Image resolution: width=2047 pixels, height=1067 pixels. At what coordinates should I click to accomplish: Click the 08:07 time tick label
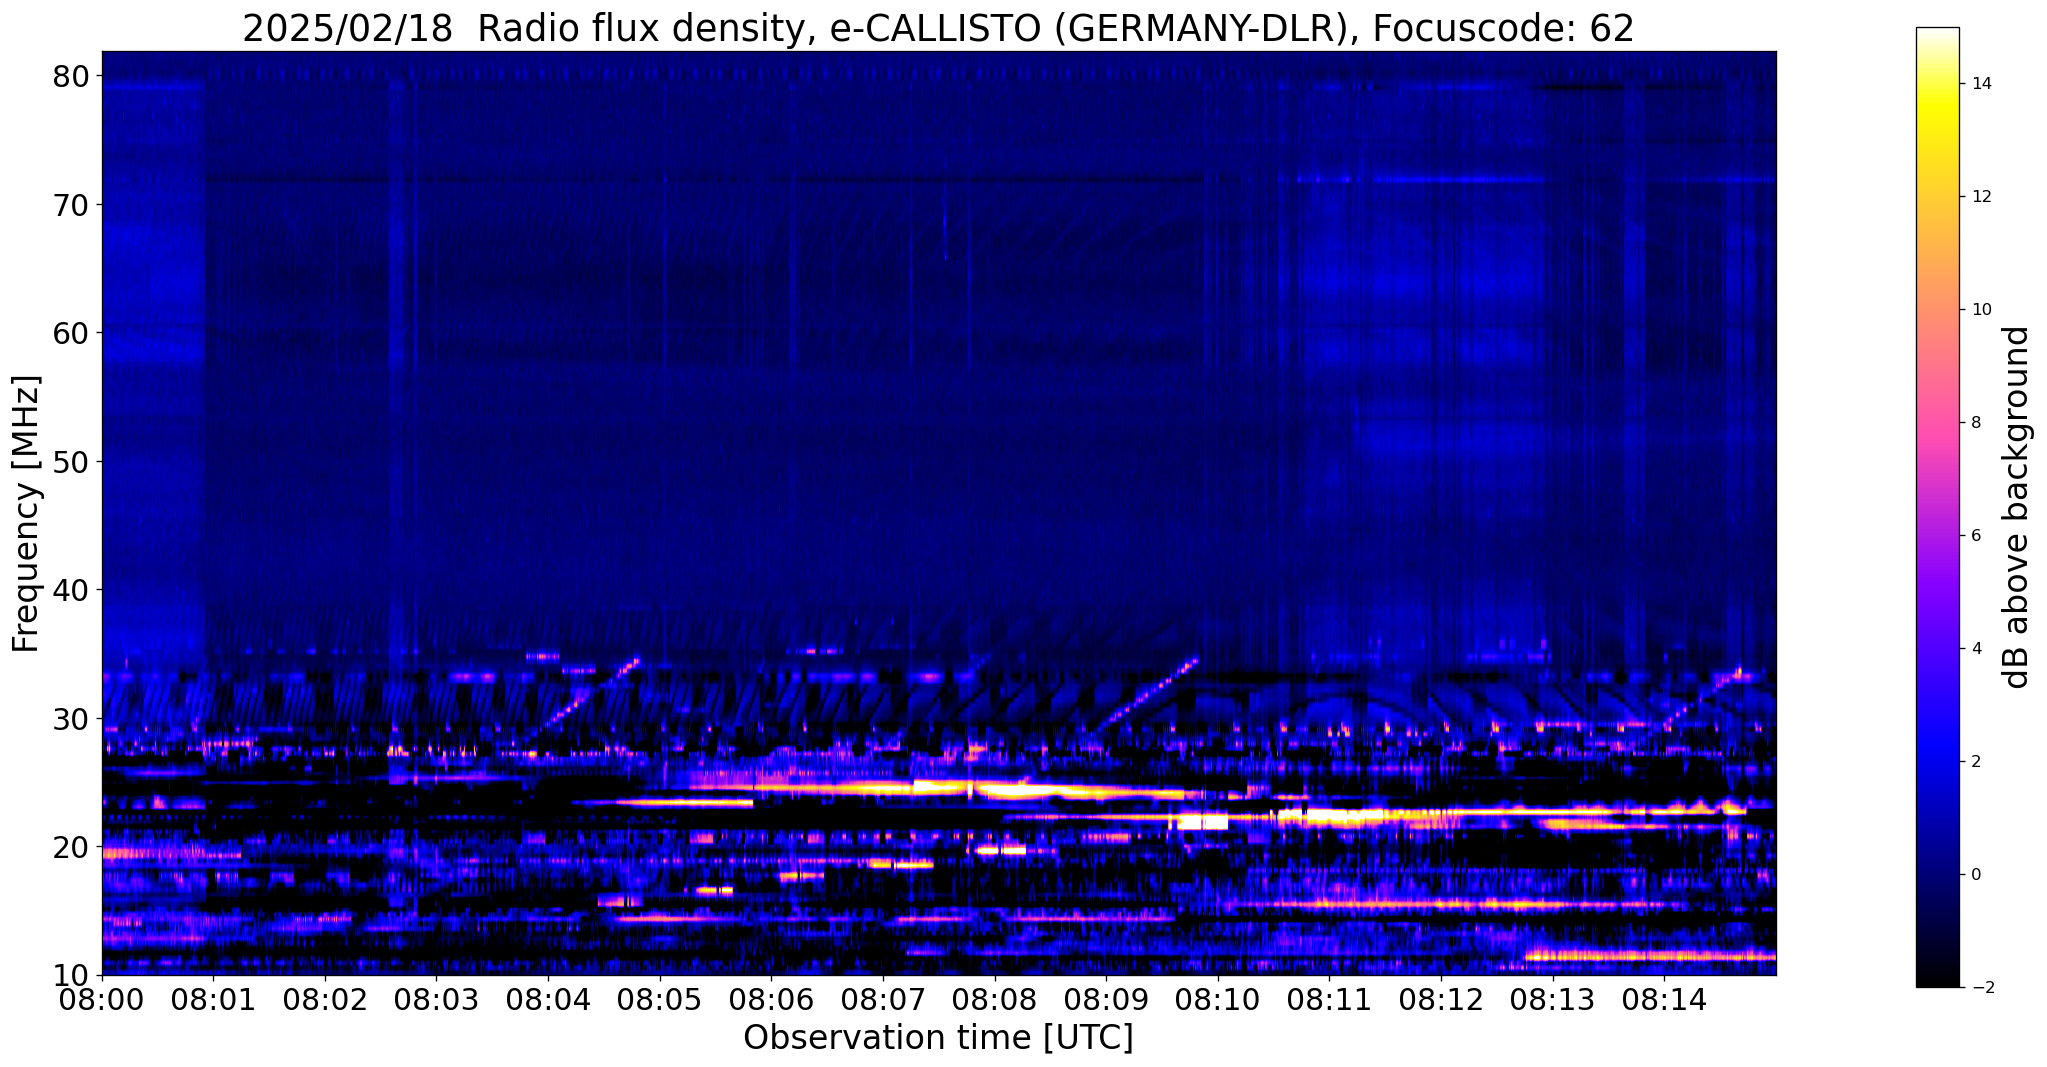click(x=883, y=998)
